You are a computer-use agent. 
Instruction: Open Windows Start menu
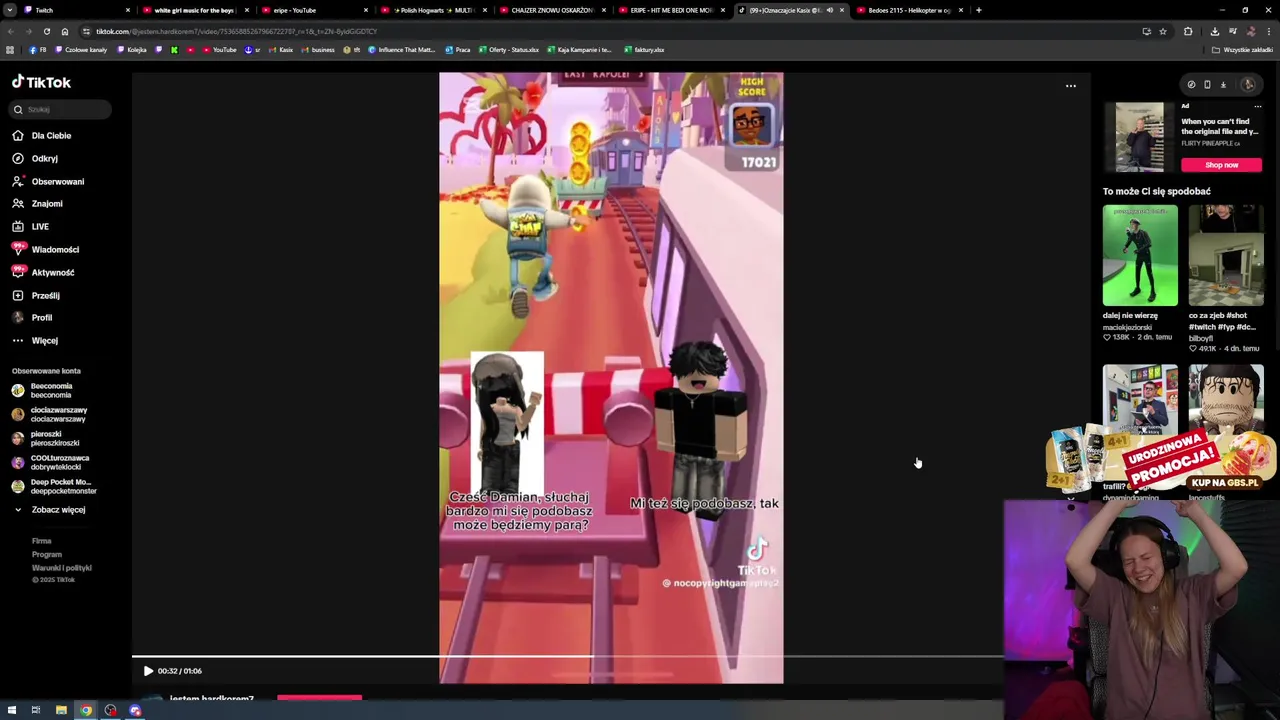(11, 710)
